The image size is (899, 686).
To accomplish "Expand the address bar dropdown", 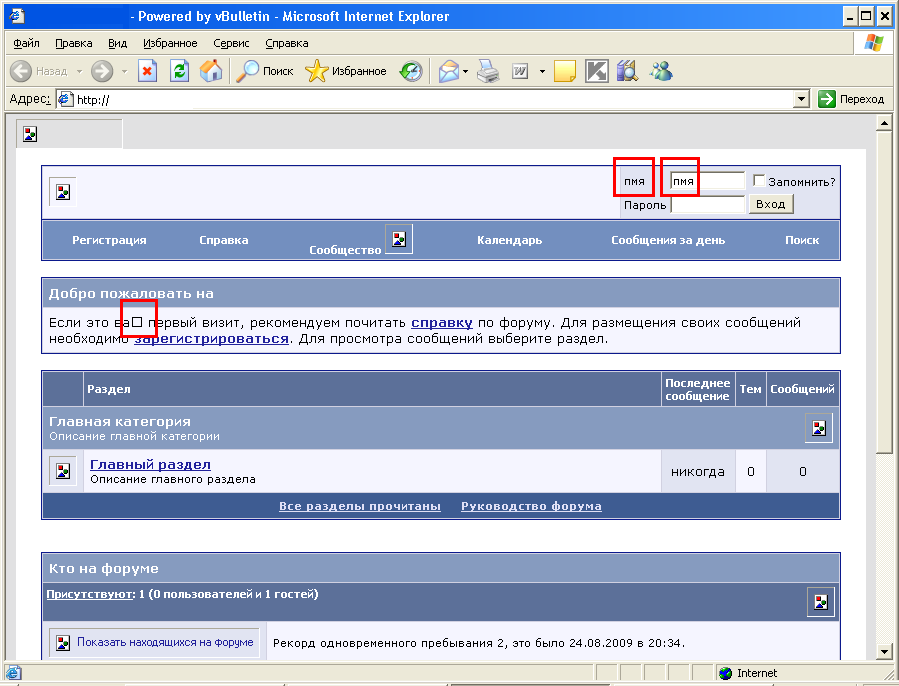I will point(801,99).
